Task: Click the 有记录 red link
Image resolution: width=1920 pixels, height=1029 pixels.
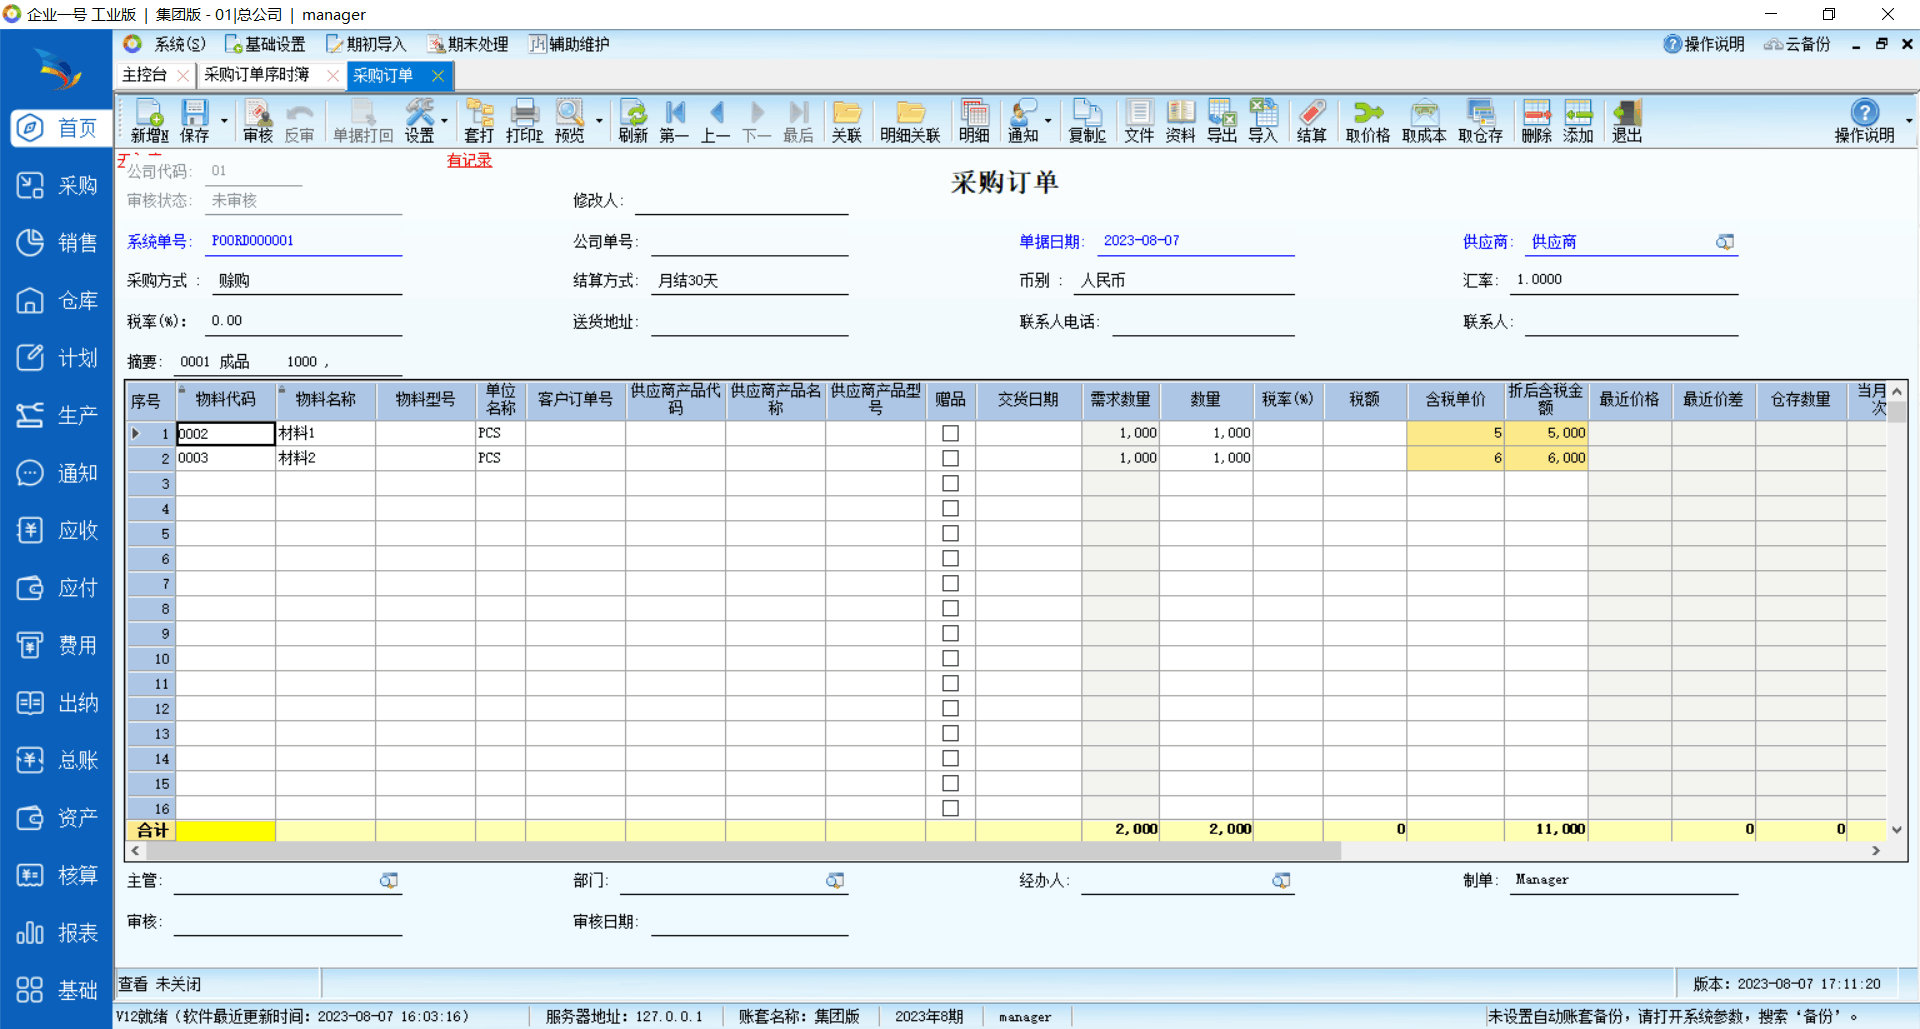Action: [469, 160]
